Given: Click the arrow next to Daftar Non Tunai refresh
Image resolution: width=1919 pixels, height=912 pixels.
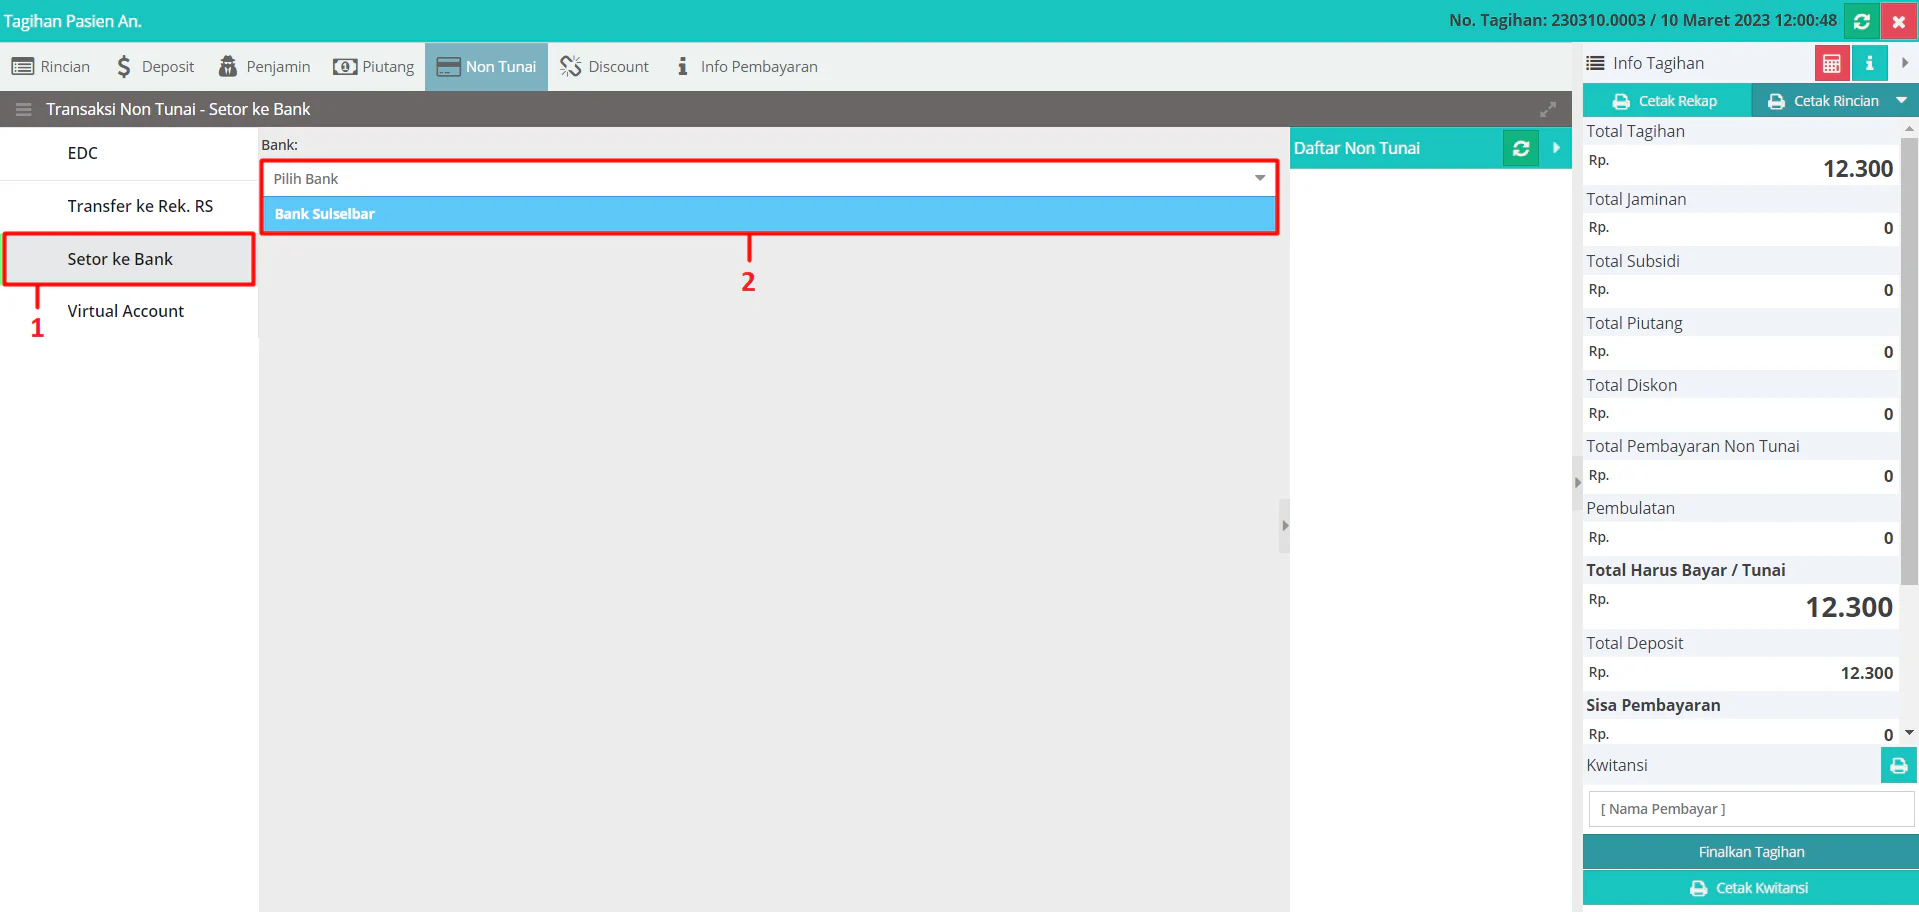Looking at the screenshot, I should pyautogui.click(x=1556, y=148).
